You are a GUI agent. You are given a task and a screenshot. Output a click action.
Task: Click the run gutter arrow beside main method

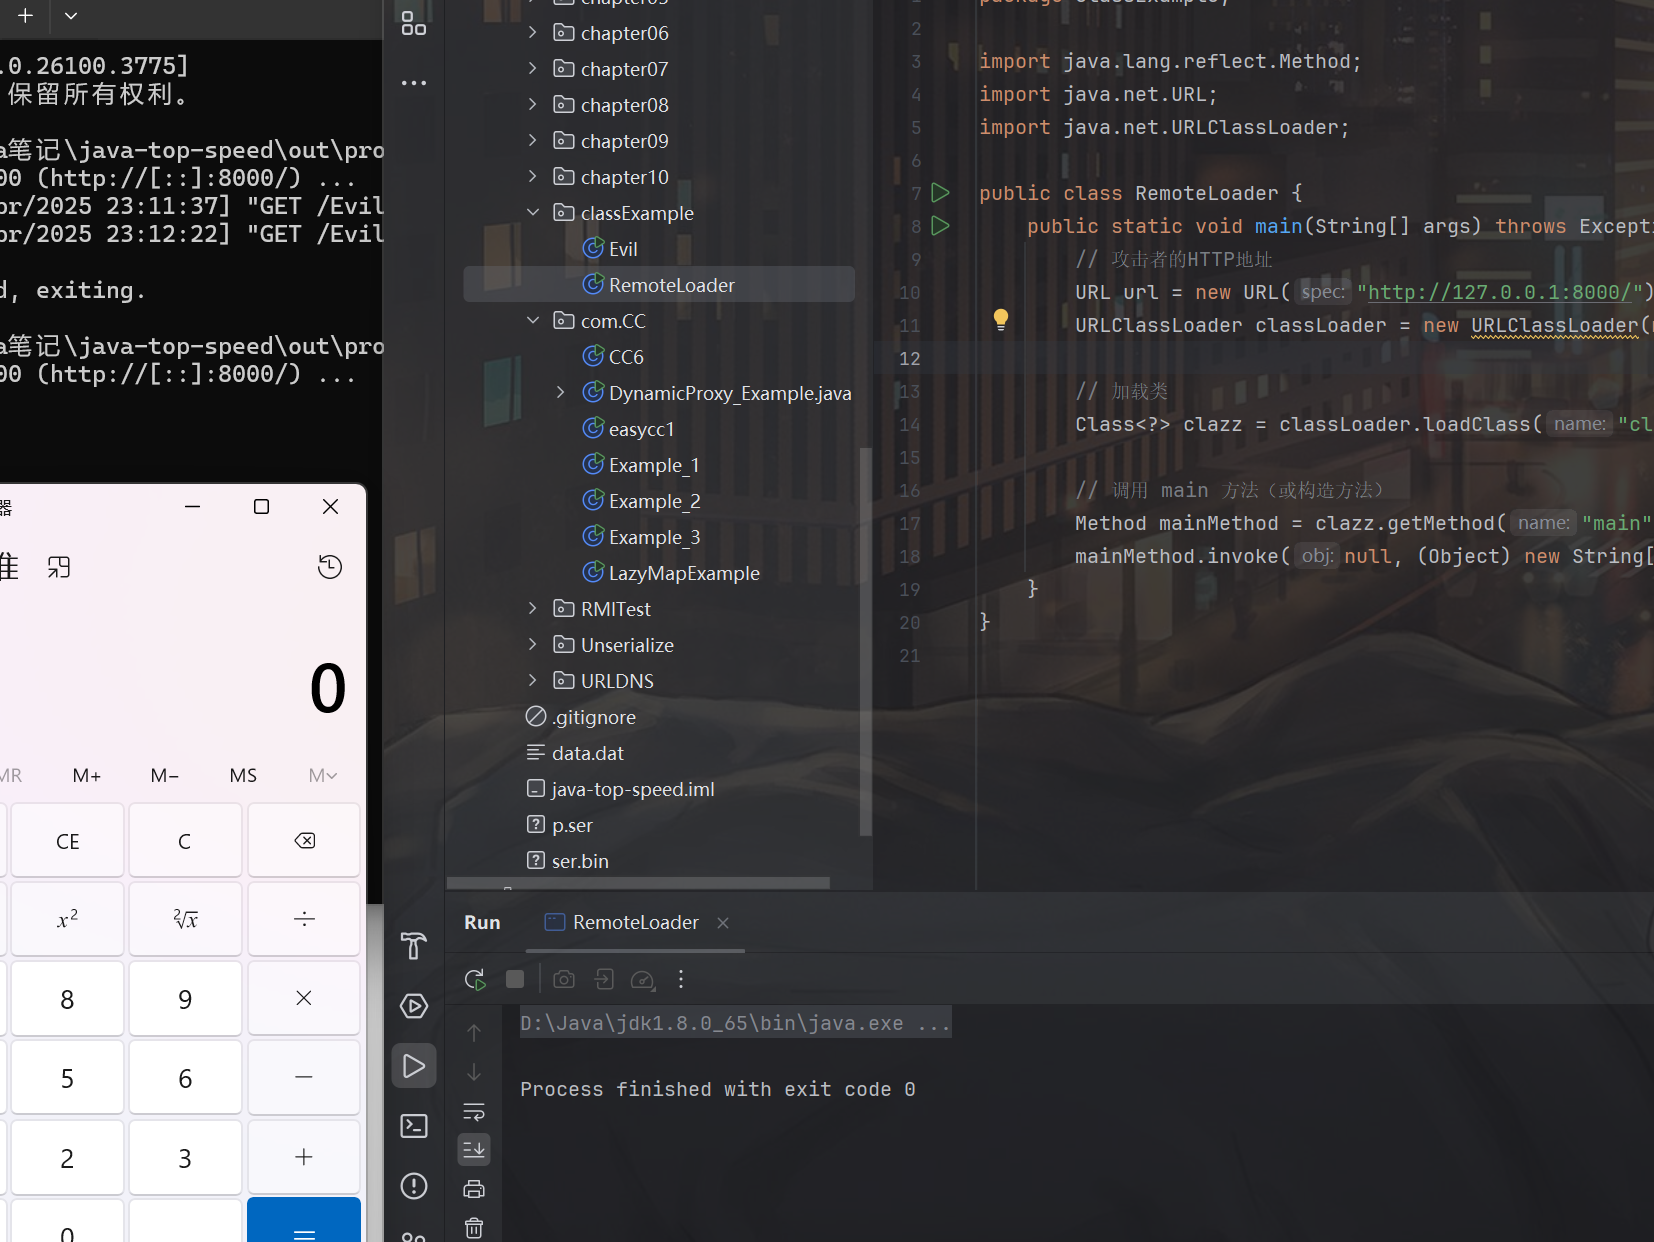coord(940,226)
